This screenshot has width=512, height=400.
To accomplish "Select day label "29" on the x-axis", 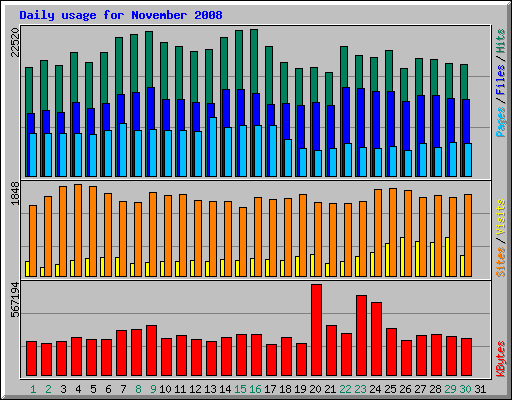I will point(450,389).
